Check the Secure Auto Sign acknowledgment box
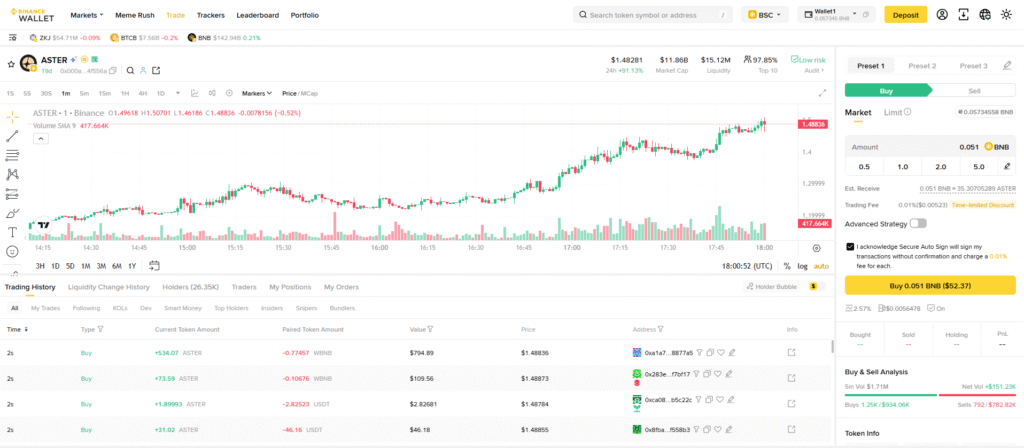The height and width of the screenshot is (448, 1024). point(850,246)
